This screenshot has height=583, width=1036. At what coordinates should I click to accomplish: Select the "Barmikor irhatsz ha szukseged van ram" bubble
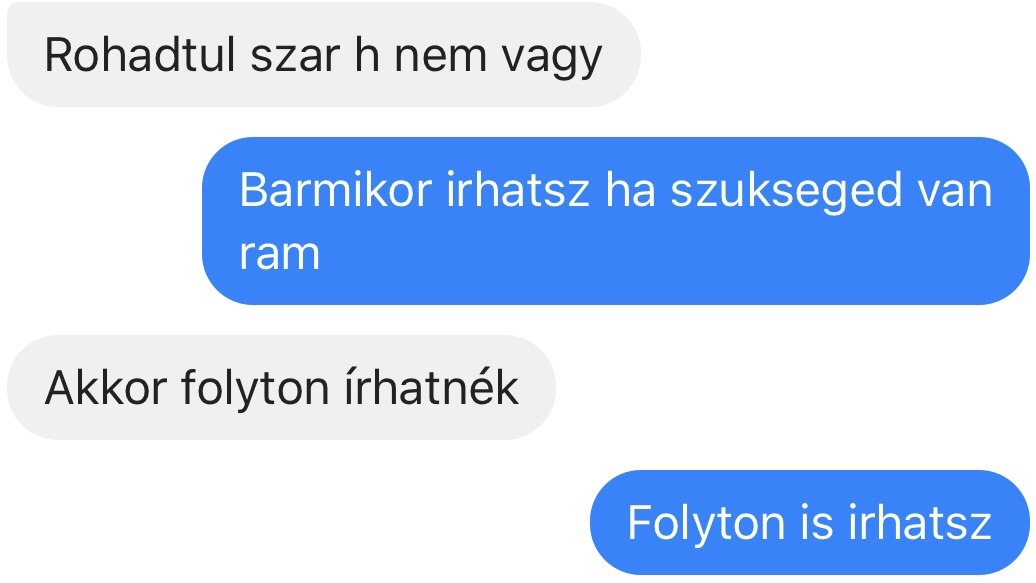pos(616,221)
